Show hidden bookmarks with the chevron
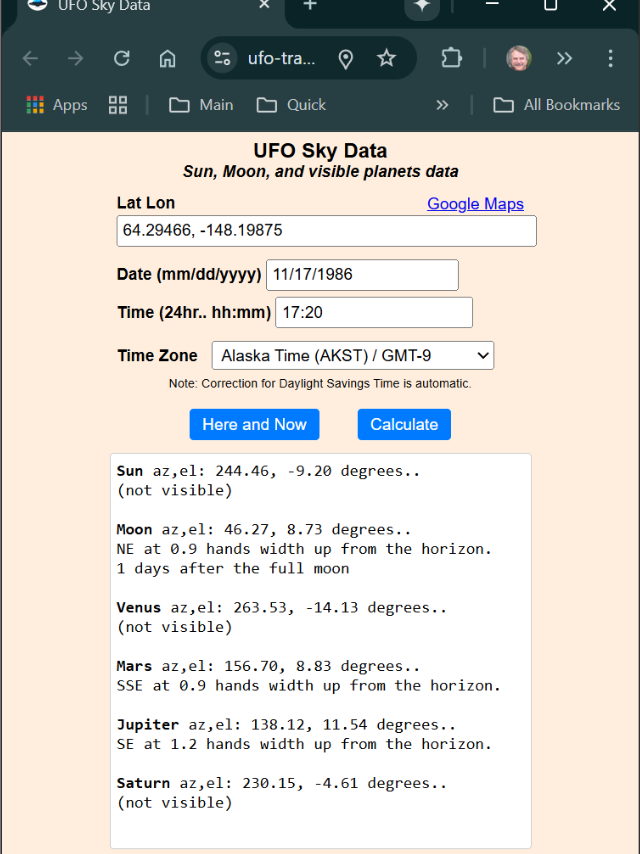This screenshot has width=640, height=854. (442, 105)
